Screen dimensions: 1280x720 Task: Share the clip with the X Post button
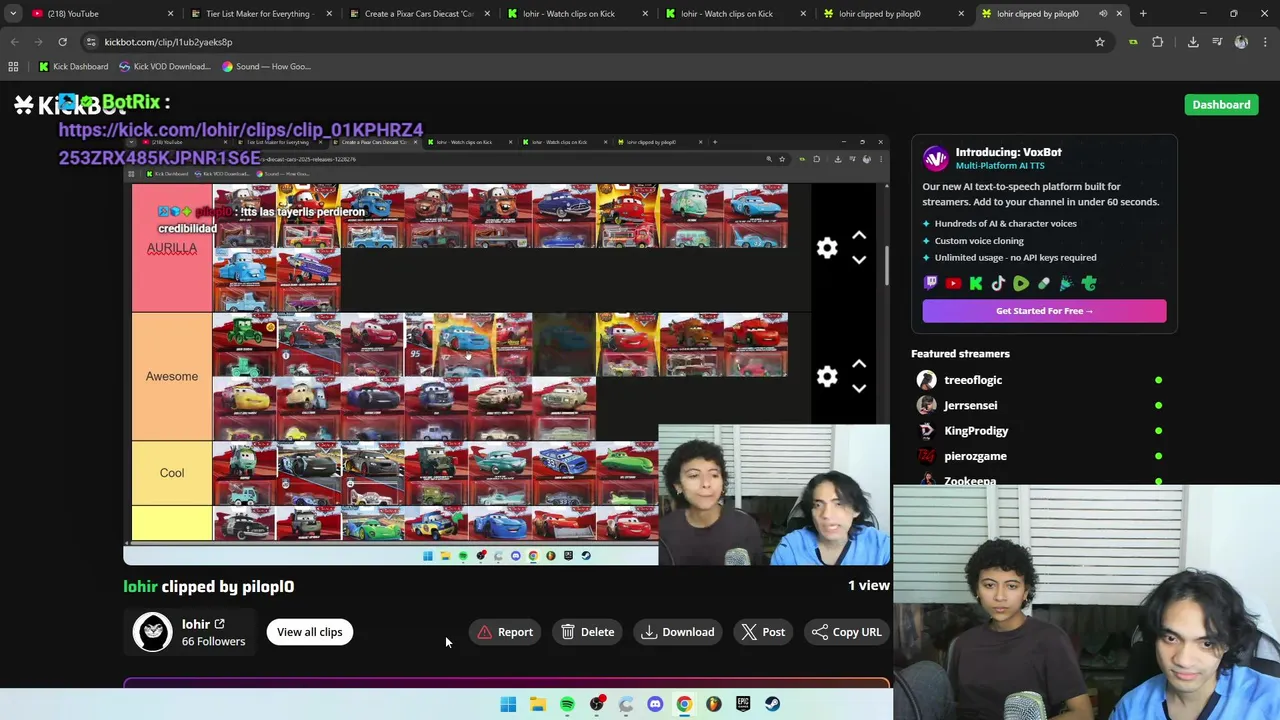(x=763, y=632)
